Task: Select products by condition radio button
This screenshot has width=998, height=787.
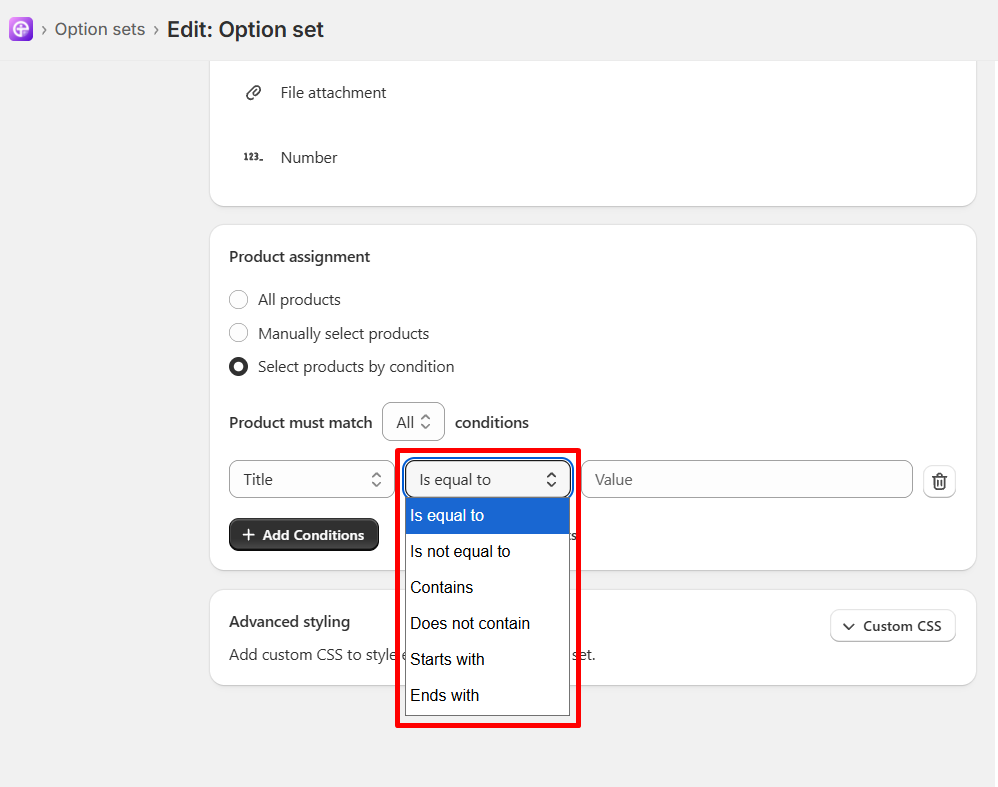Action: 239,367
